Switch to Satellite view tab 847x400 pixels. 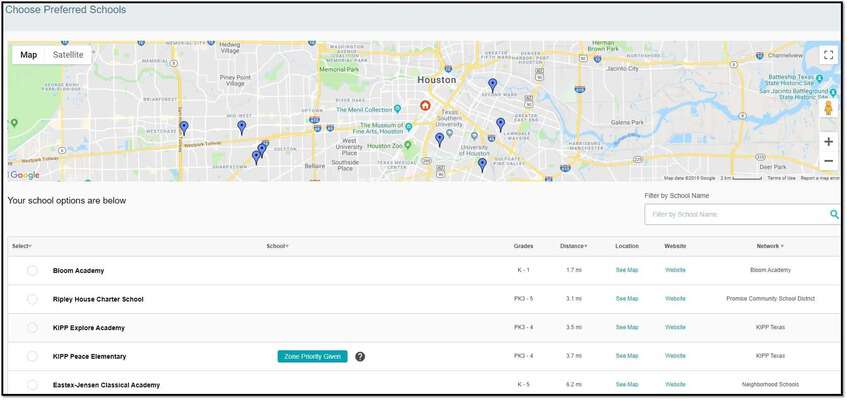click(68, 55)
